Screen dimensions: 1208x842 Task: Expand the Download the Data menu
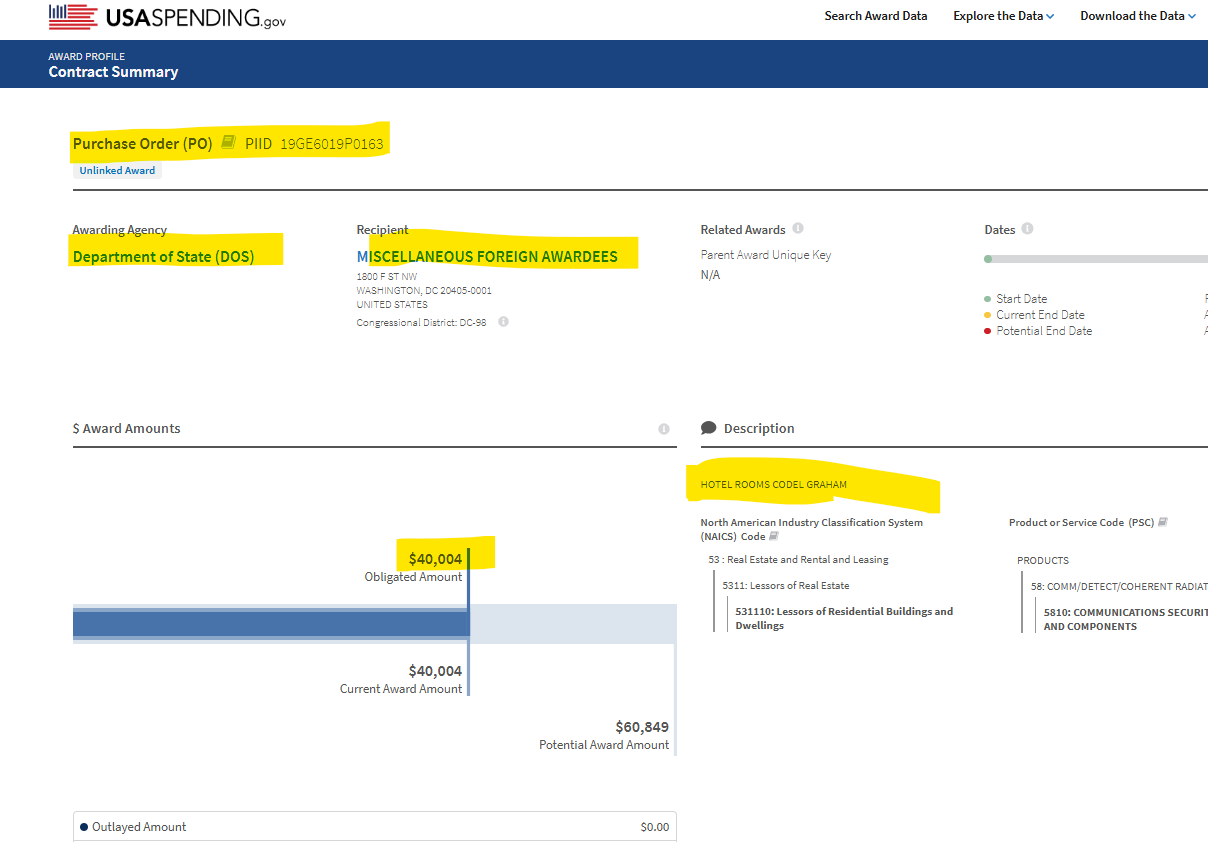[x=1138, y=16]
